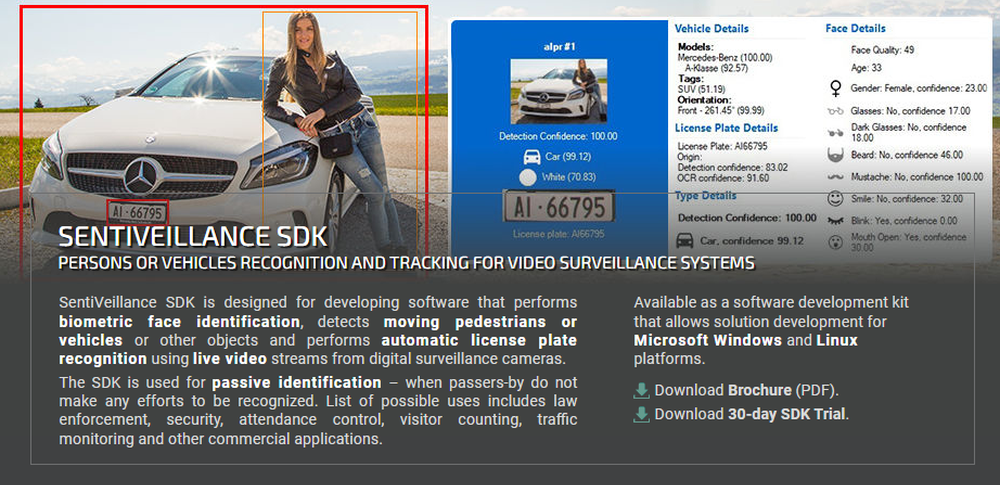Click the Face Details heading

coord(855,29)
